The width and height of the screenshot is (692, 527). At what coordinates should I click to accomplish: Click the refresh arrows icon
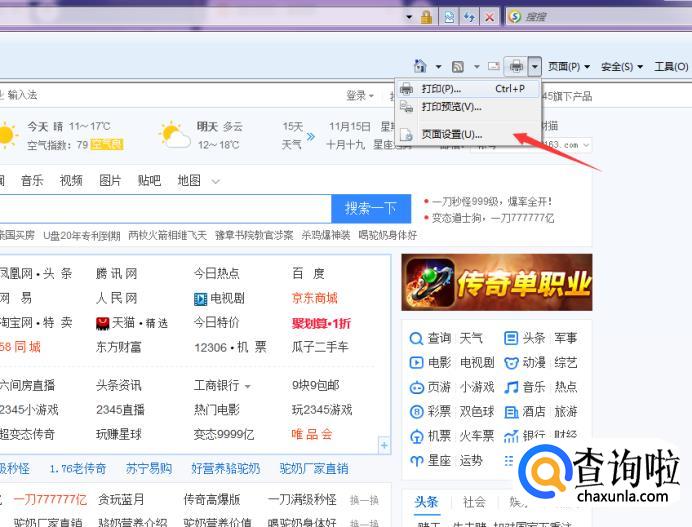point(469,17)
